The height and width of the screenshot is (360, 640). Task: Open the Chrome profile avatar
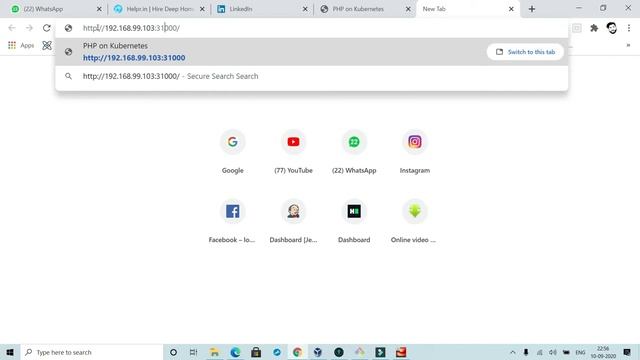pyautogui.click(x=611, y=28)
